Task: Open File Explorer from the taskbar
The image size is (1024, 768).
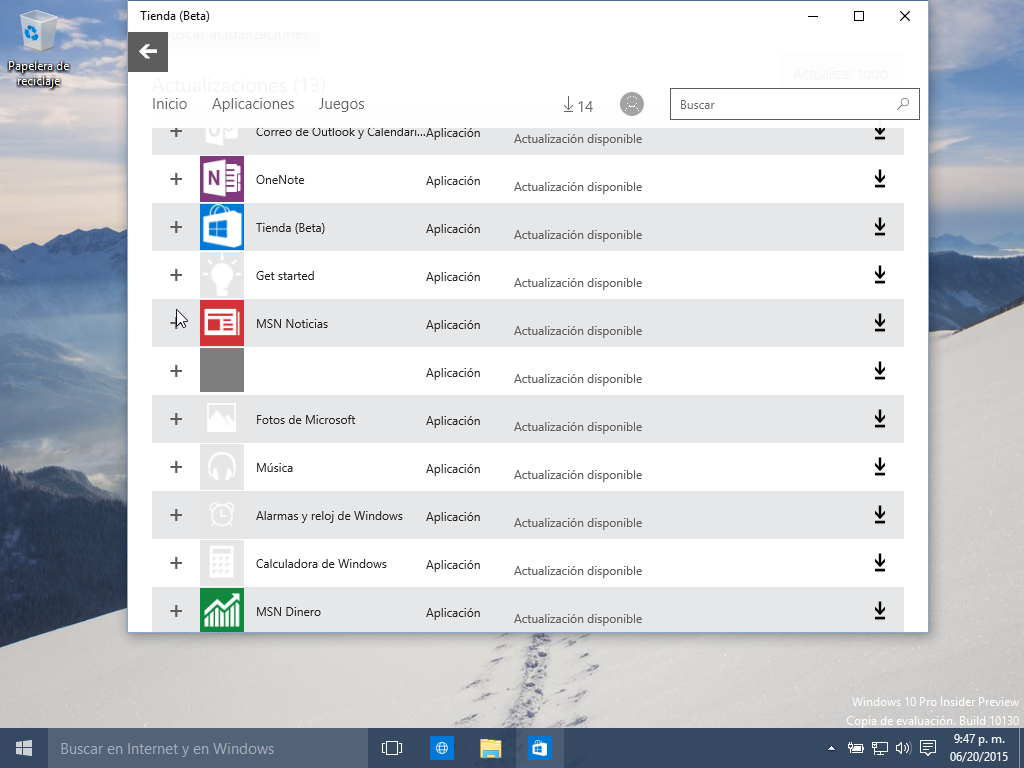Action: (x=490, y=748)
